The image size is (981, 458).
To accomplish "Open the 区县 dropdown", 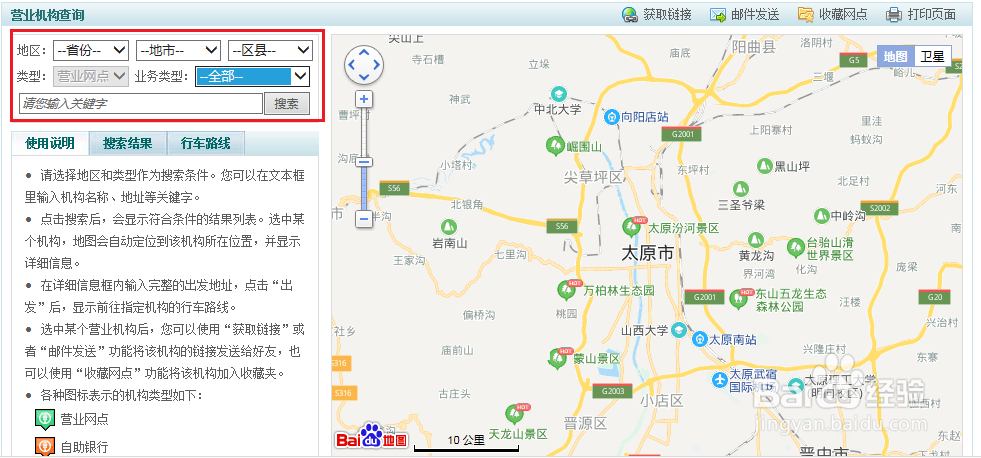I will 270,50.
